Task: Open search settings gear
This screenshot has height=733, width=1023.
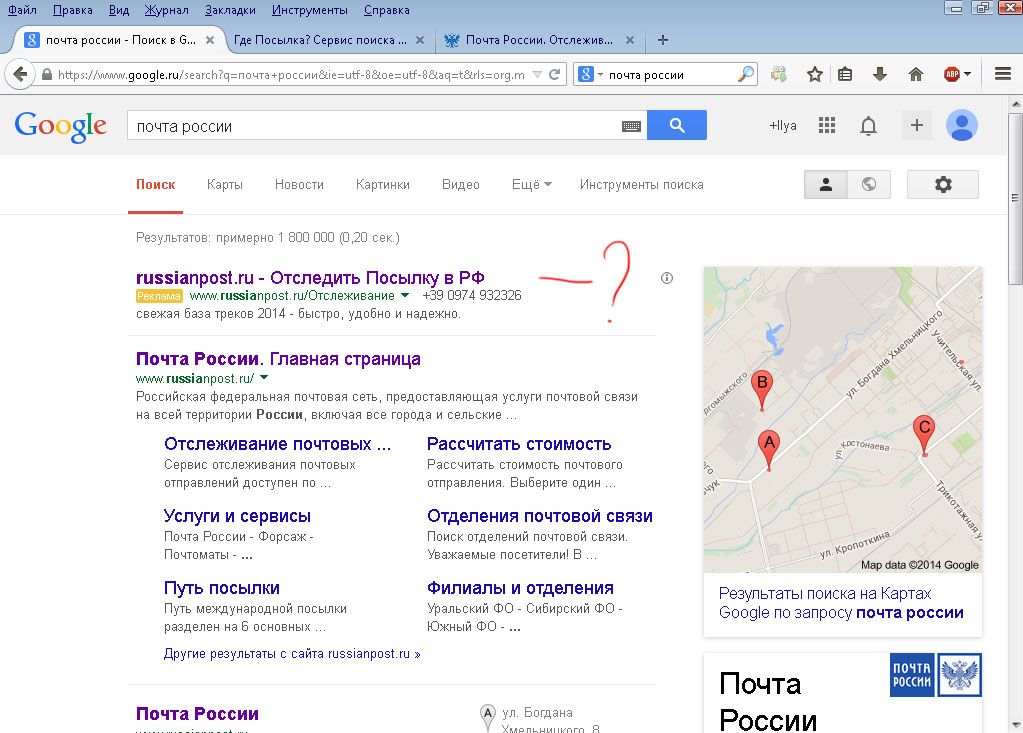Action: pos(943,185)
